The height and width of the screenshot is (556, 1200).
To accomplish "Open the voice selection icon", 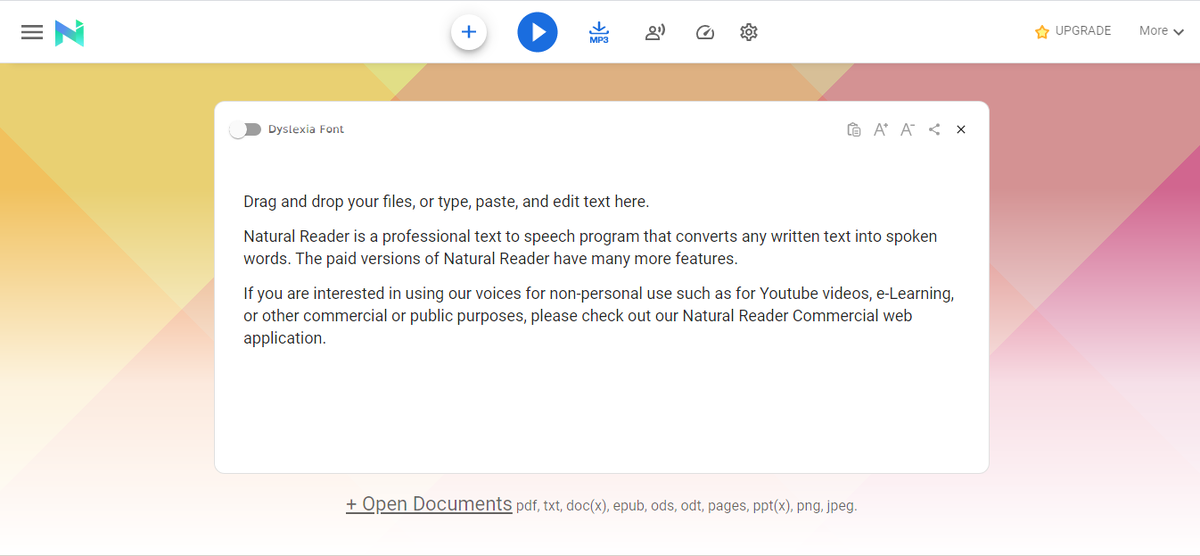I will [x=655, y=32].
